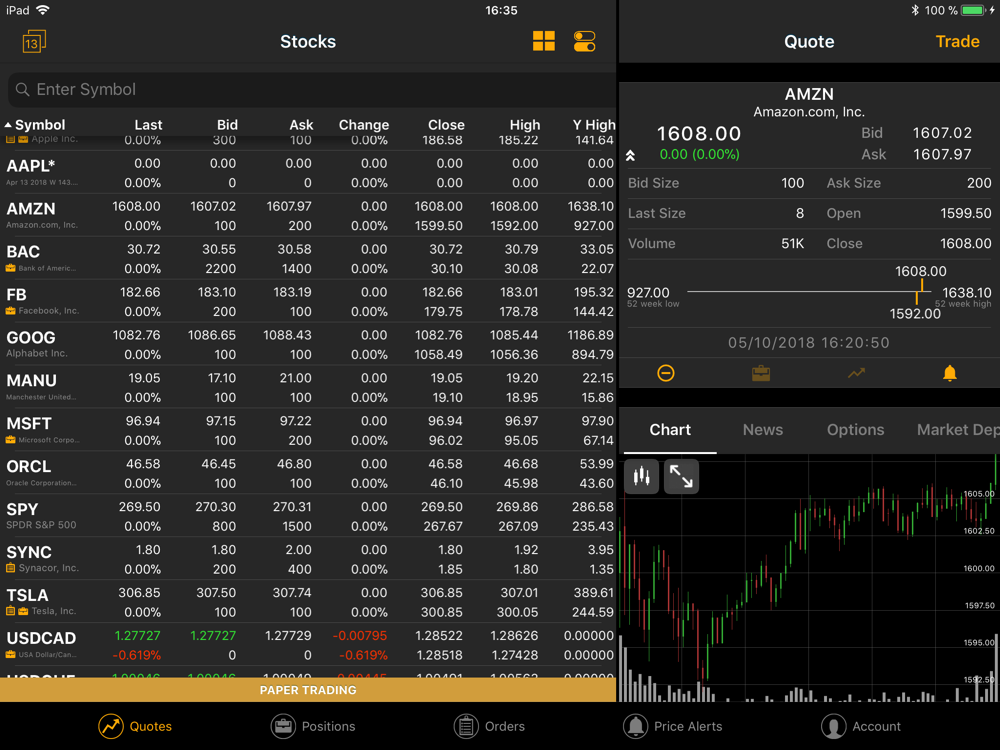The image size is (1000, 750).
Task: Expand the chart to full screen
Action: (x=681, y=476)
